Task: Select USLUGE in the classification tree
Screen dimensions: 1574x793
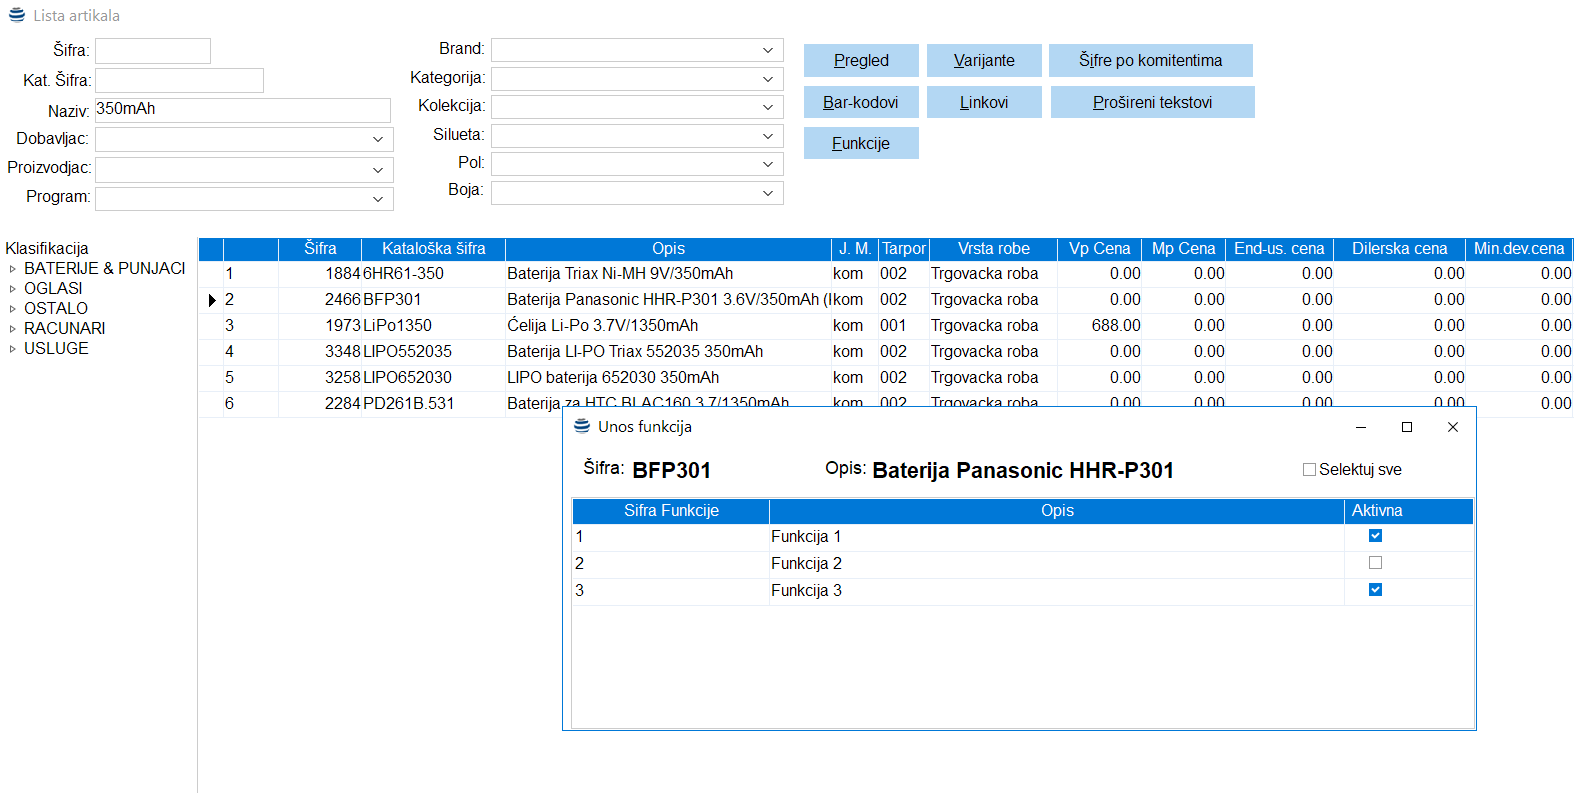Action: coord(56,349)
